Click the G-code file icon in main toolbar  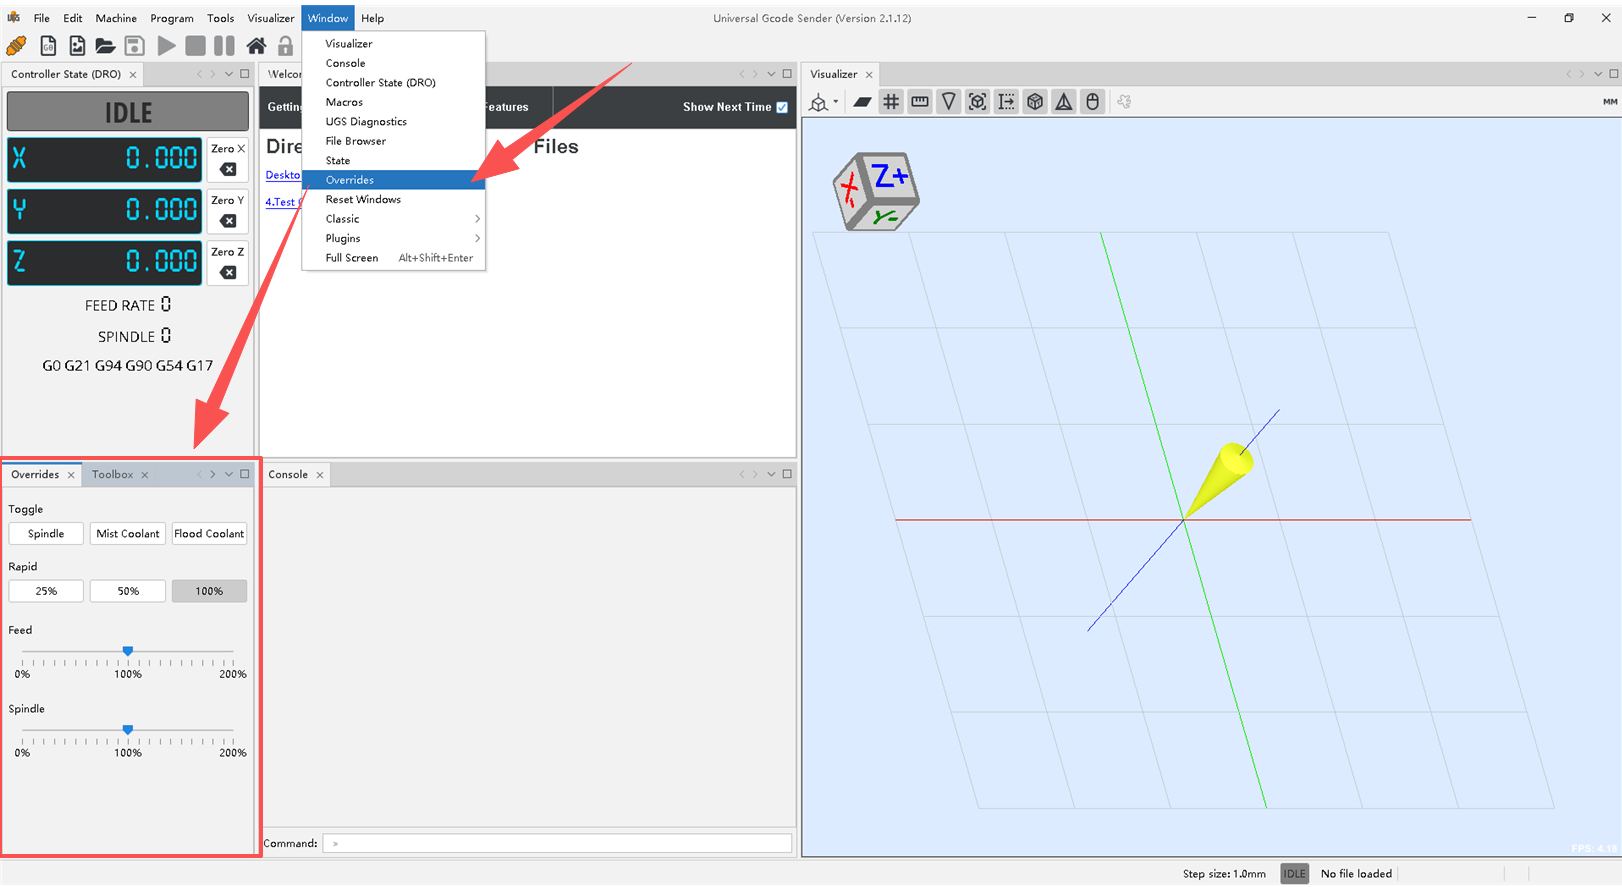coord(48,46)
